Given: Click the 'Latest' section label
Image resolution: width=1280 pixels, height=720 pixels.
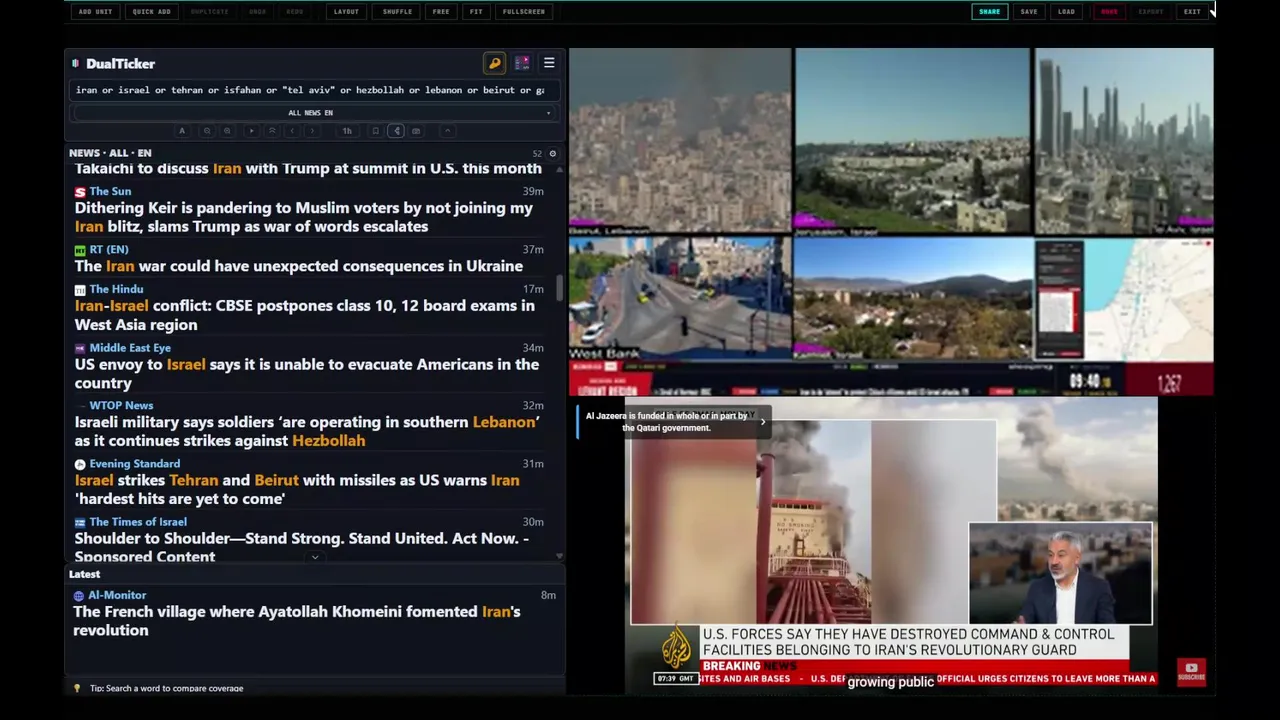Looking at the screenshot, I should [84, 574].
